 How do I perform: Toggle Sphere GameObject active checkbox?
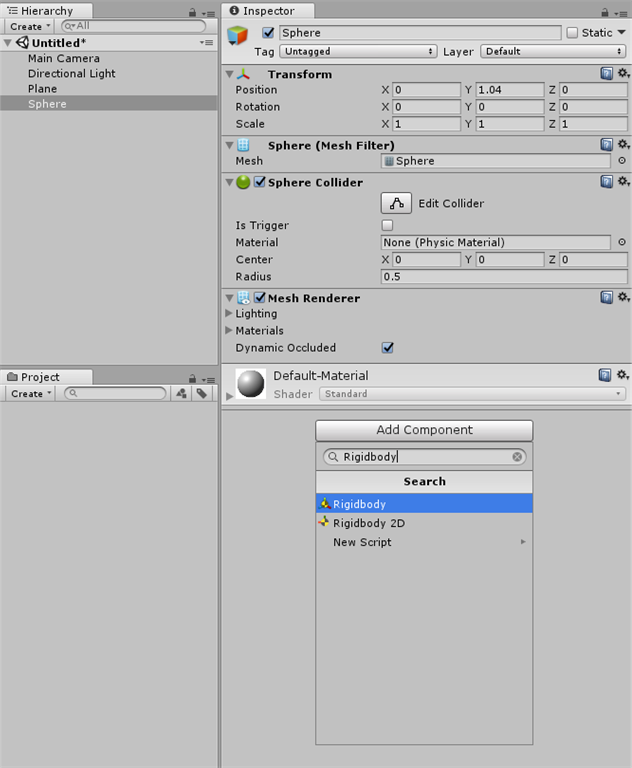(268, 32)
